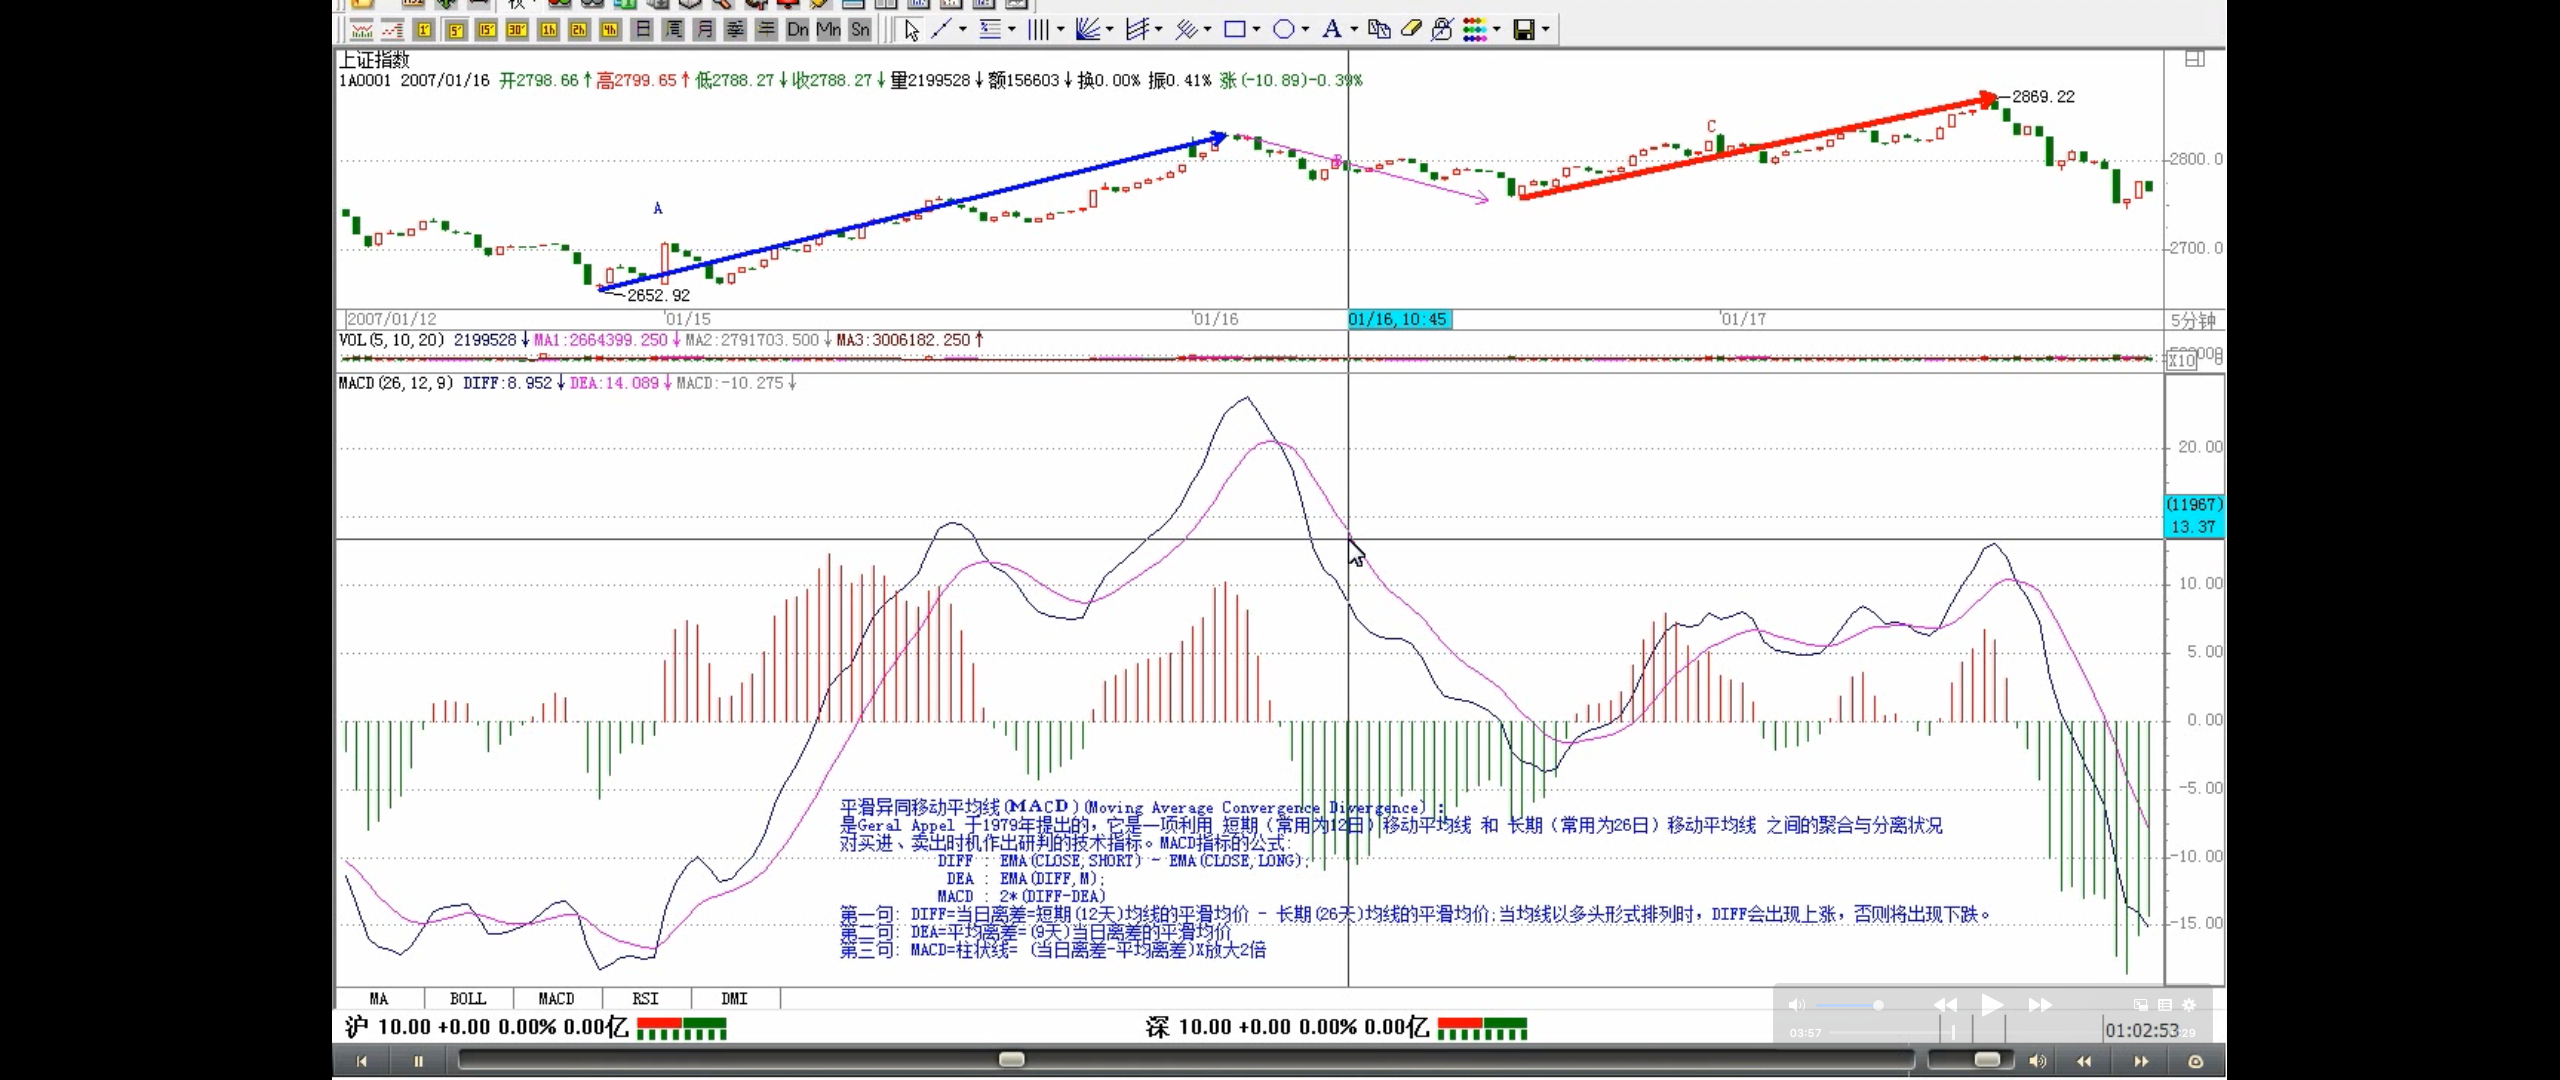The width and height of the screenshot is (2560, 1080).
Task: Switch to the RSI indicator tab
Action: pos(646,998)
